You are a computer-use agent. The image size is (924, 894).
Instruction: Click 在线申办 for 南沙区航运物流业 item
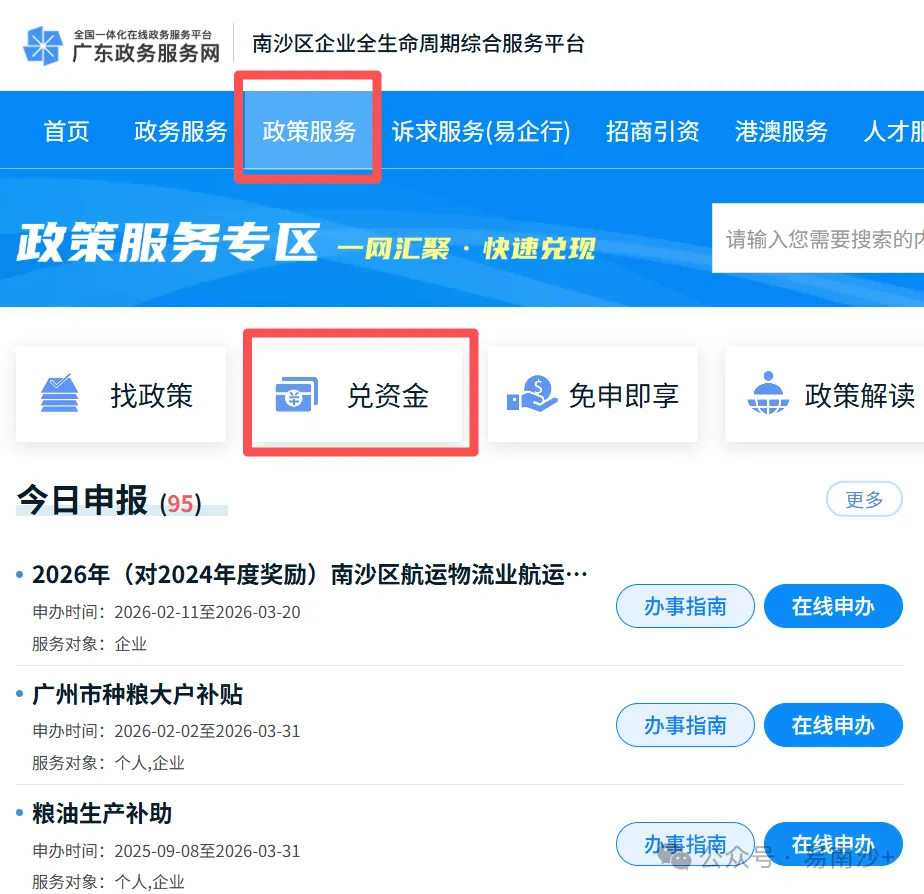[833, 606]
